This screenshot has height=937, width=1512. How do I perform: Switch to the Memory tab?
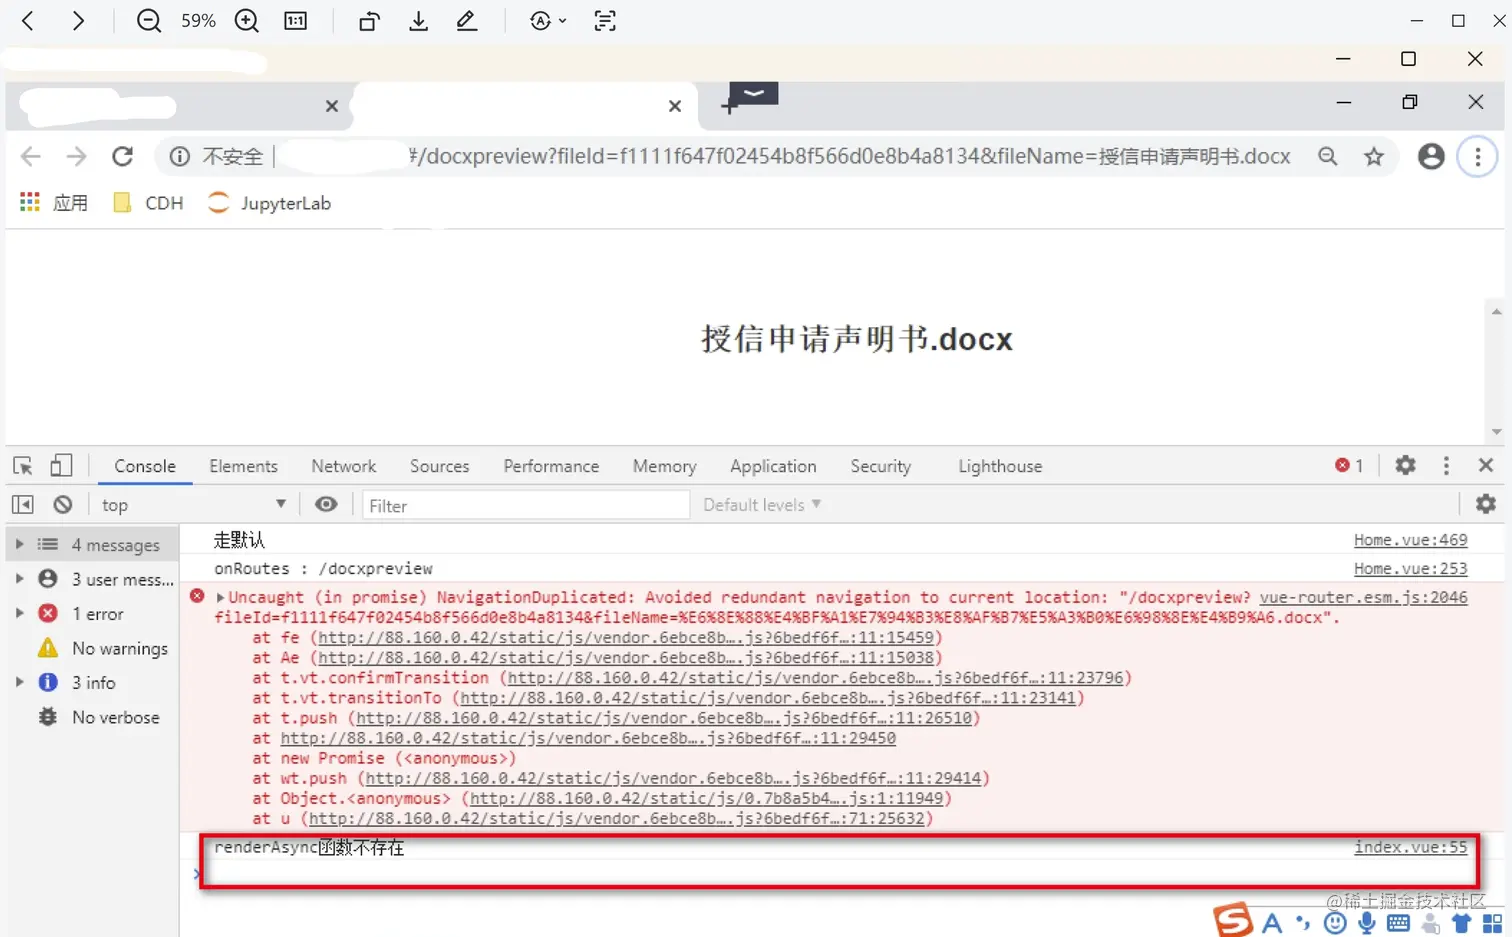click(664, 466)
